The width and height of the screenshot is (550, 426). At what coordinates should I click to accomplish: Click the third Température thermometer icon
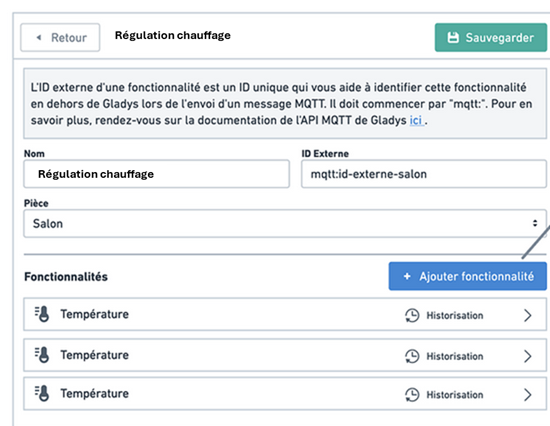pyautogui.click(x=42, y=393)
